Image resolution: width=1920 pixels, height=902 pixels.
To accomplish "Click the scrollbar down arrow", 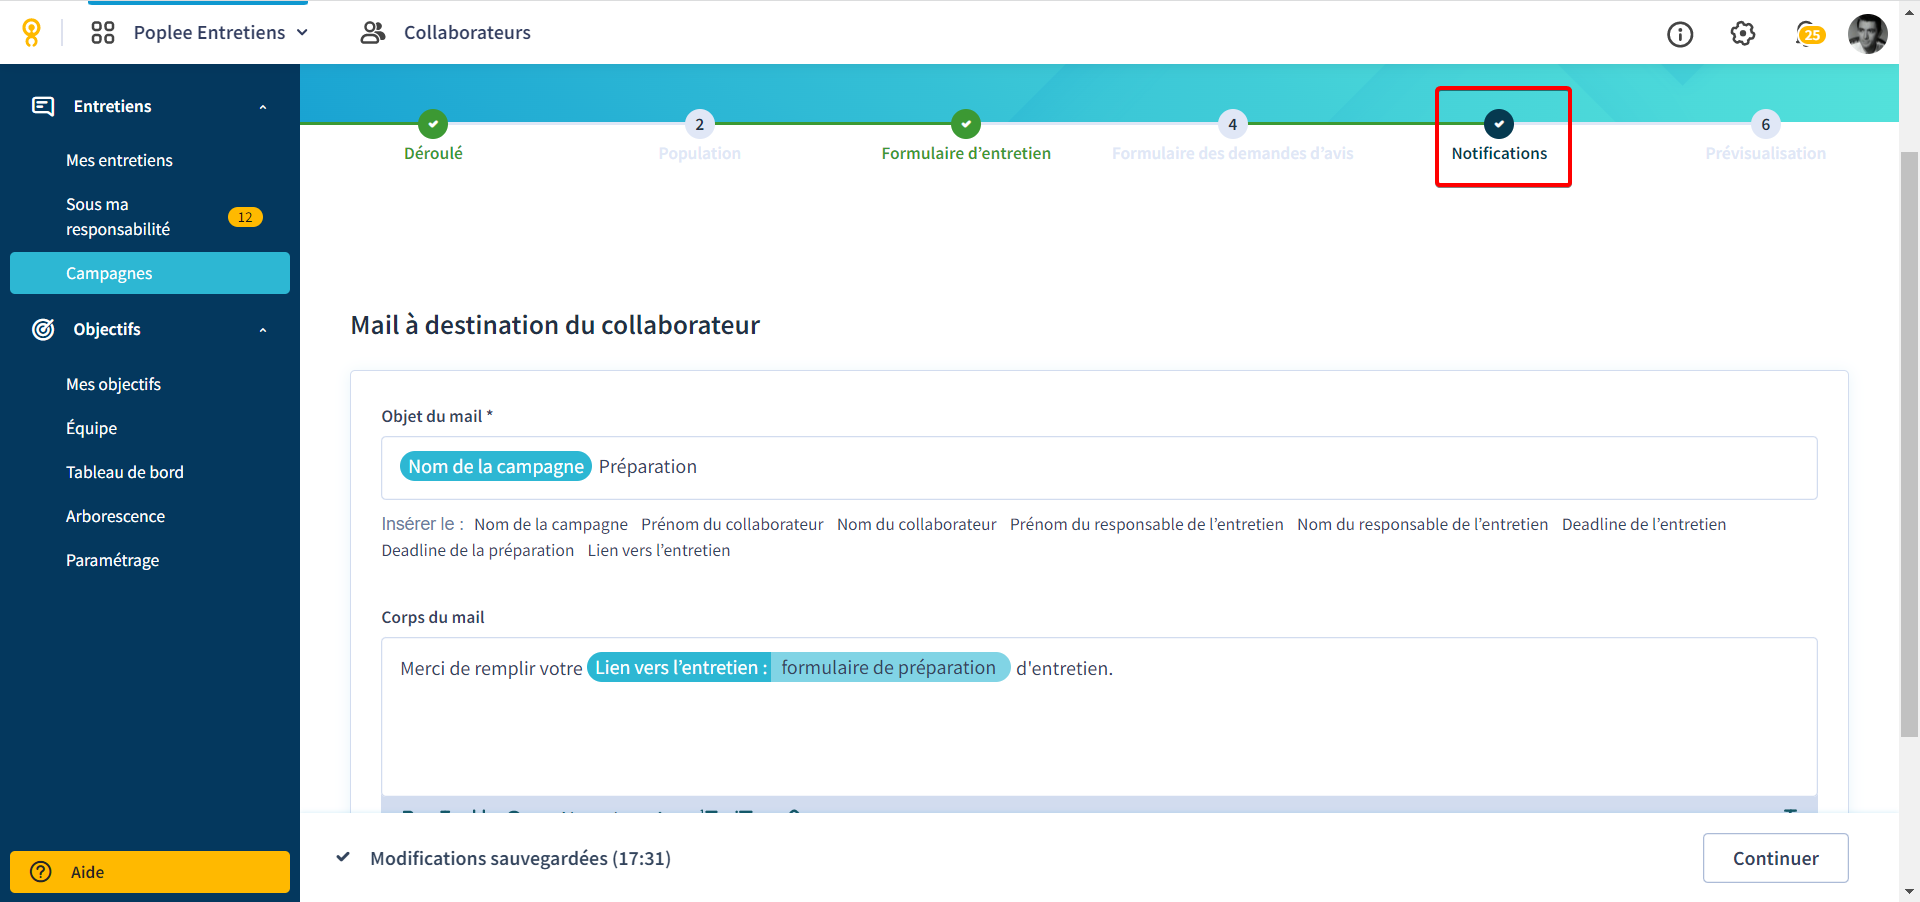I will (1909, 891).
